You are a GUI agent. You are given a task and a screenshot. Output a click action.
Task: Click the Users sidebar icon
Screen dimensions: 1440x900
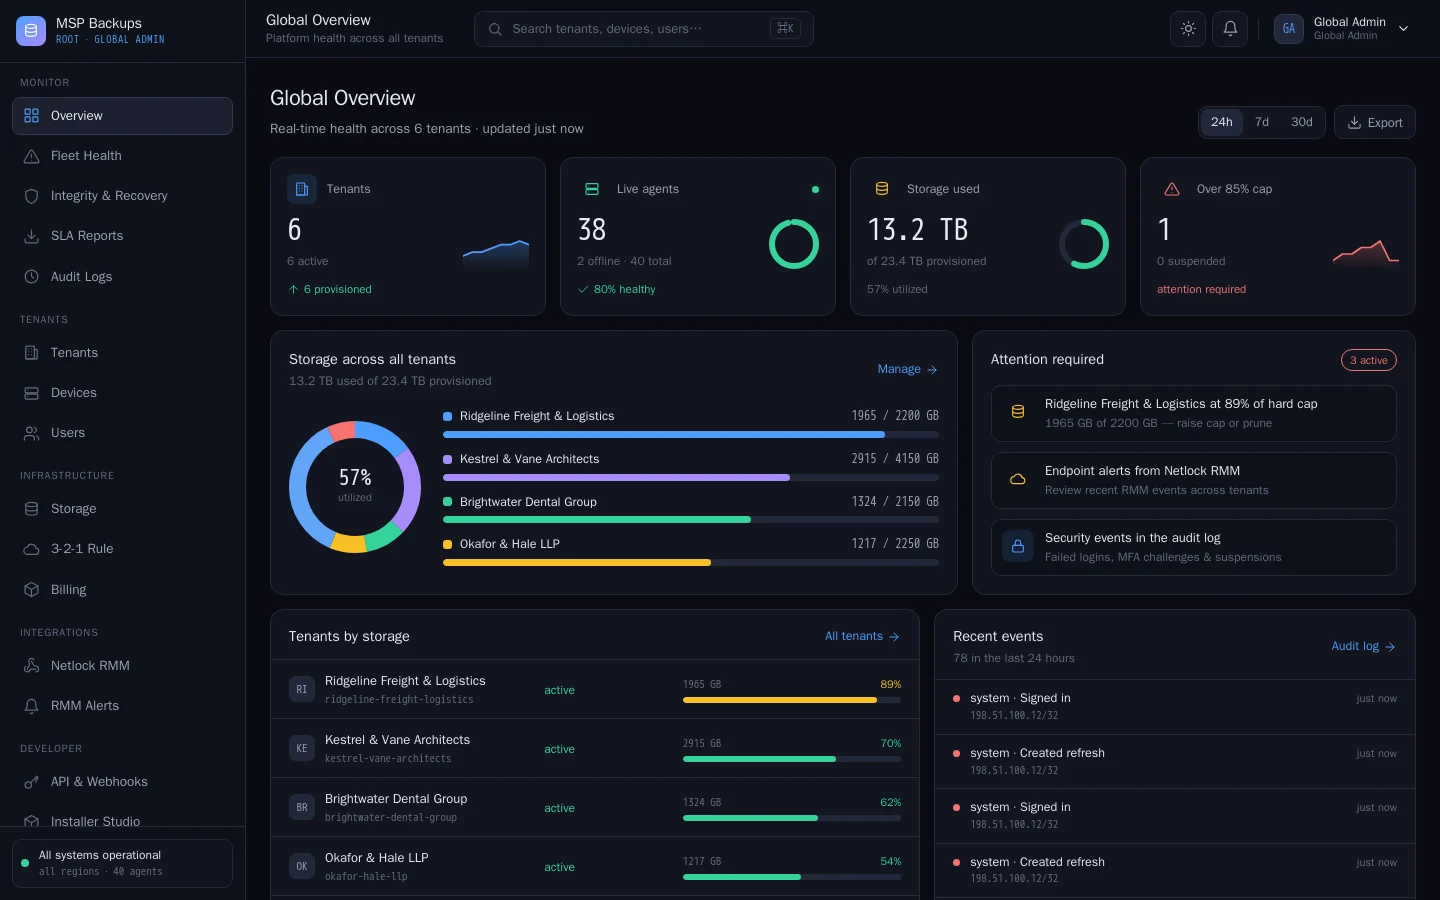tap(31, 433)
